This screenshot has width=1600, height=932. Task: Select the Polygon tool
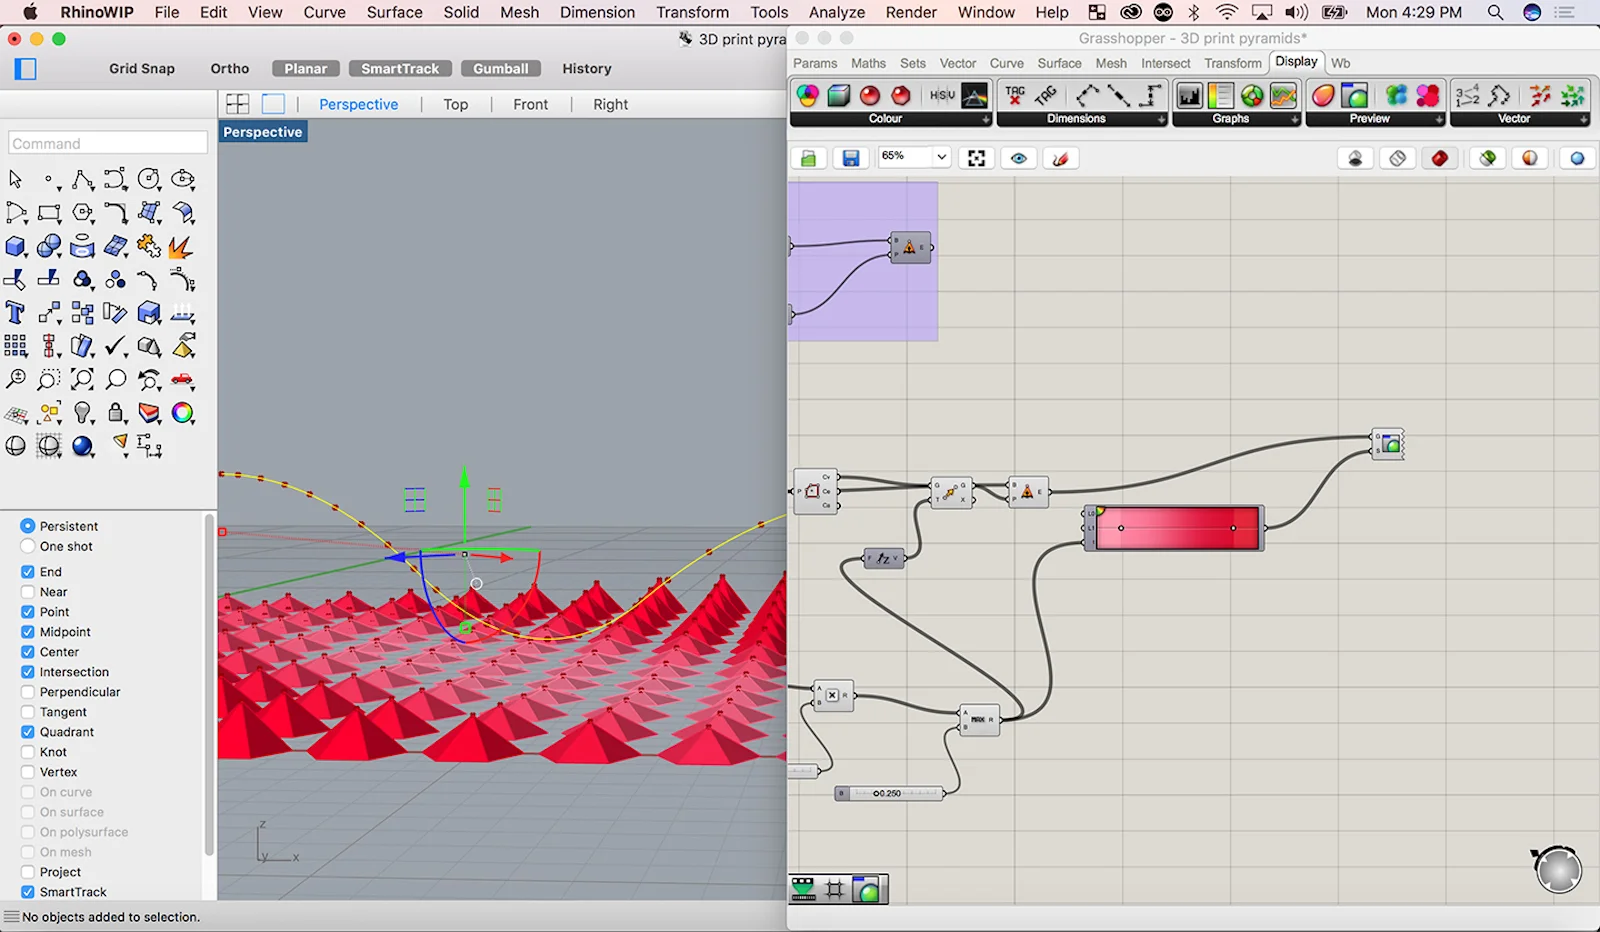(x=83, y=213)
